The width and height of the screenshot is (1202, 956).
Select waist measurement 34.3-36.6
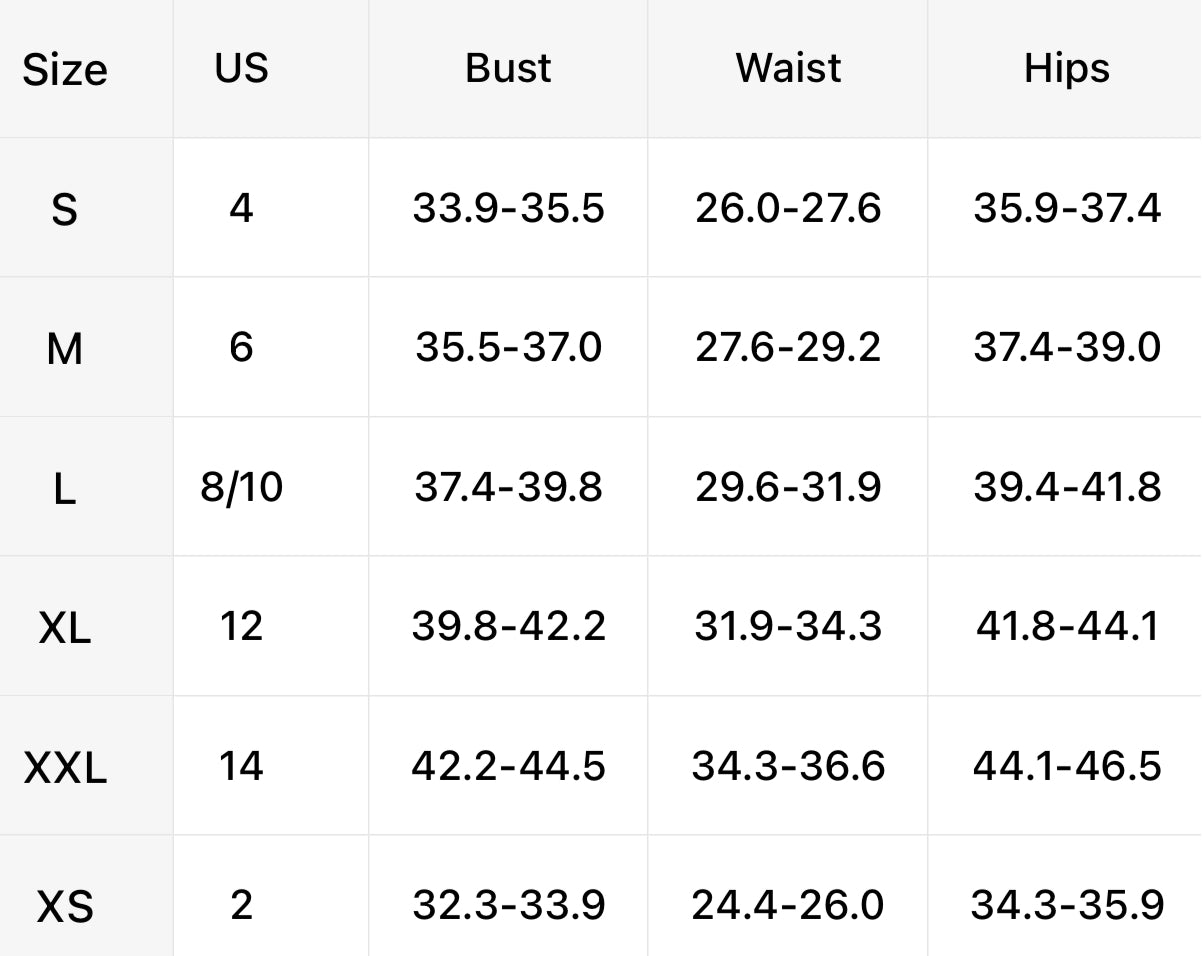[x=788, y=767]
